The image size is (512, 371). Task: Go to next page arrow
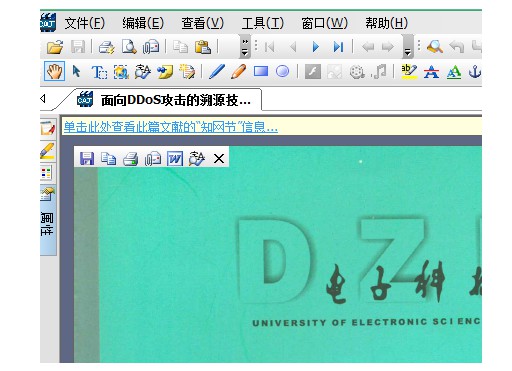click(x=315, y=47)
